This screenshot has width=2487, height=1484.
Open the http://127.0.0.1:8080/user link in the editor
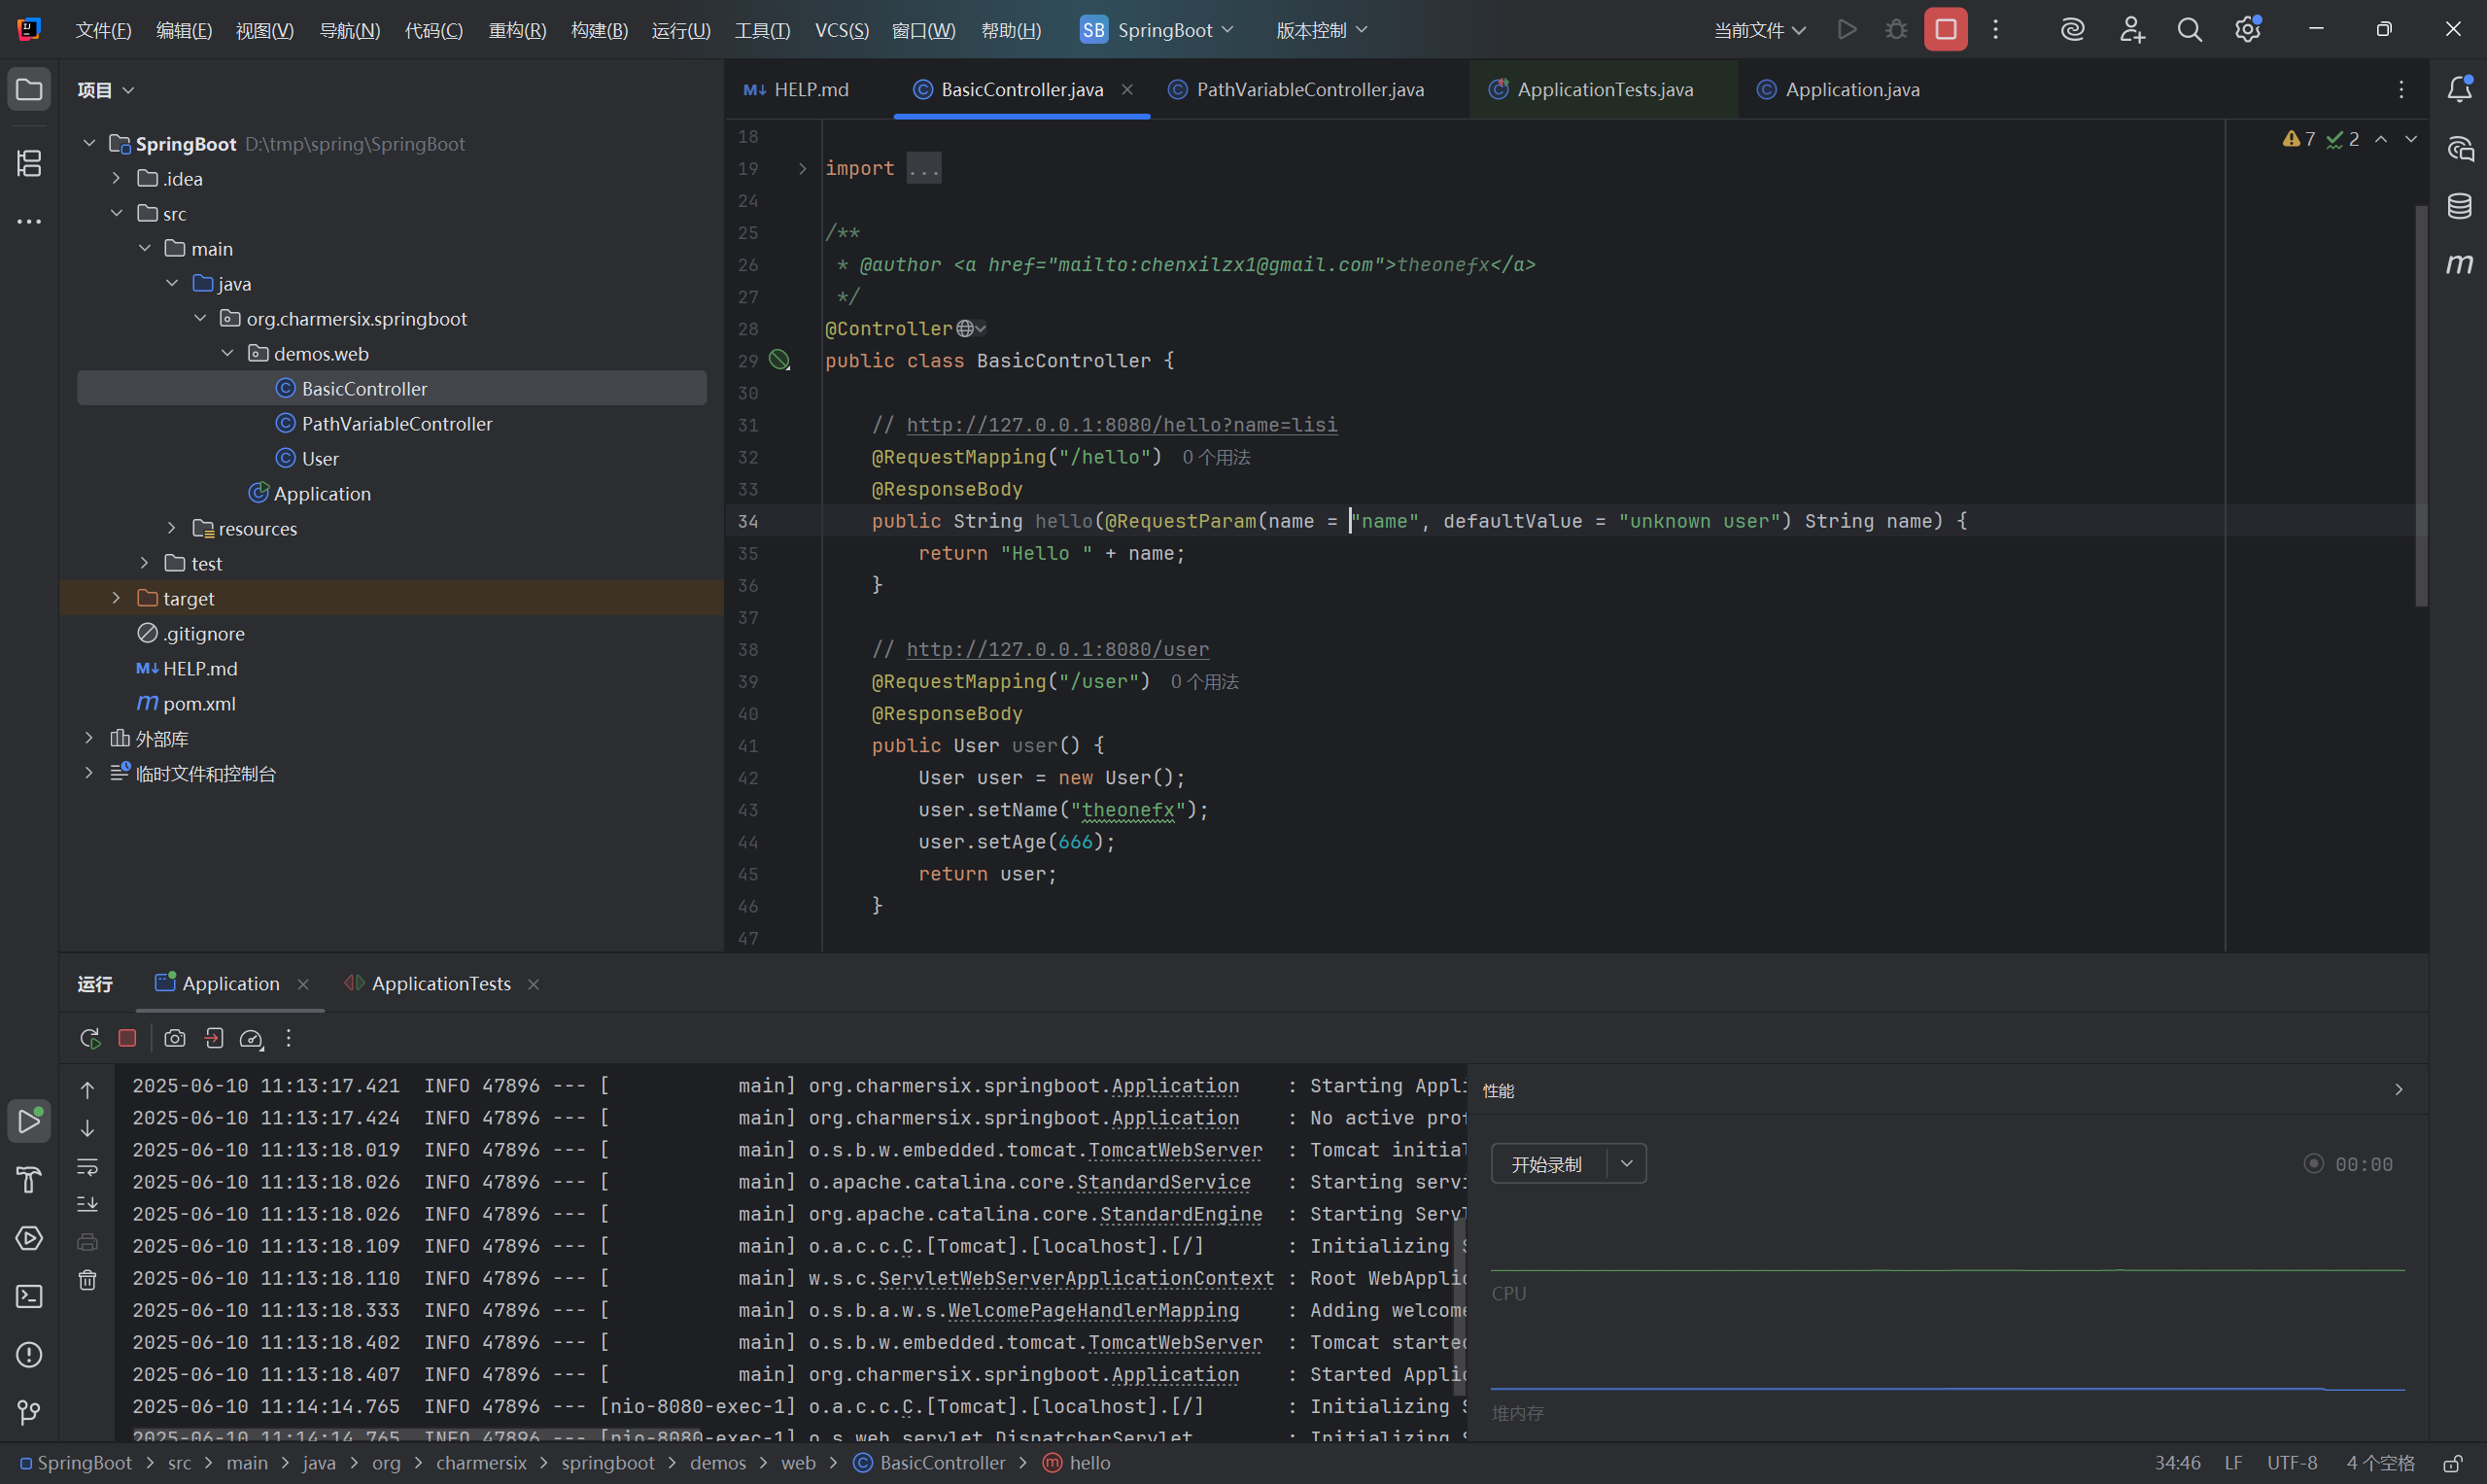click(x=1057, y=649)
